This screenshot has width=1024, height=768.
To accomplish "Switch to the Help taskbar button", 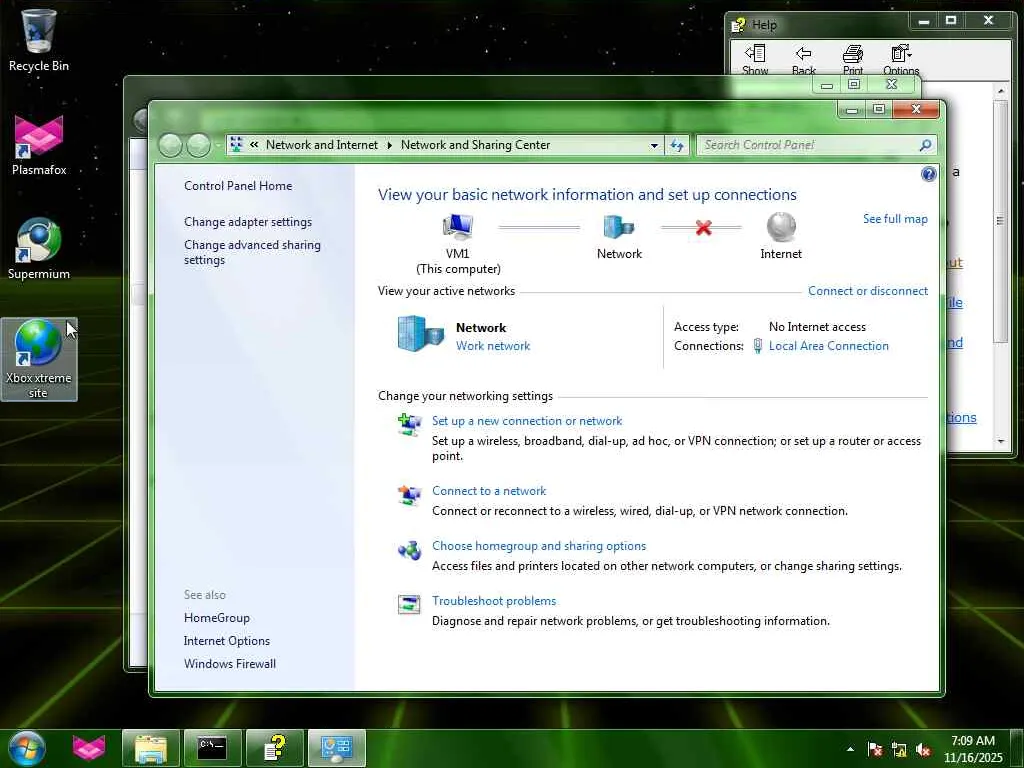I will [274, 748].
